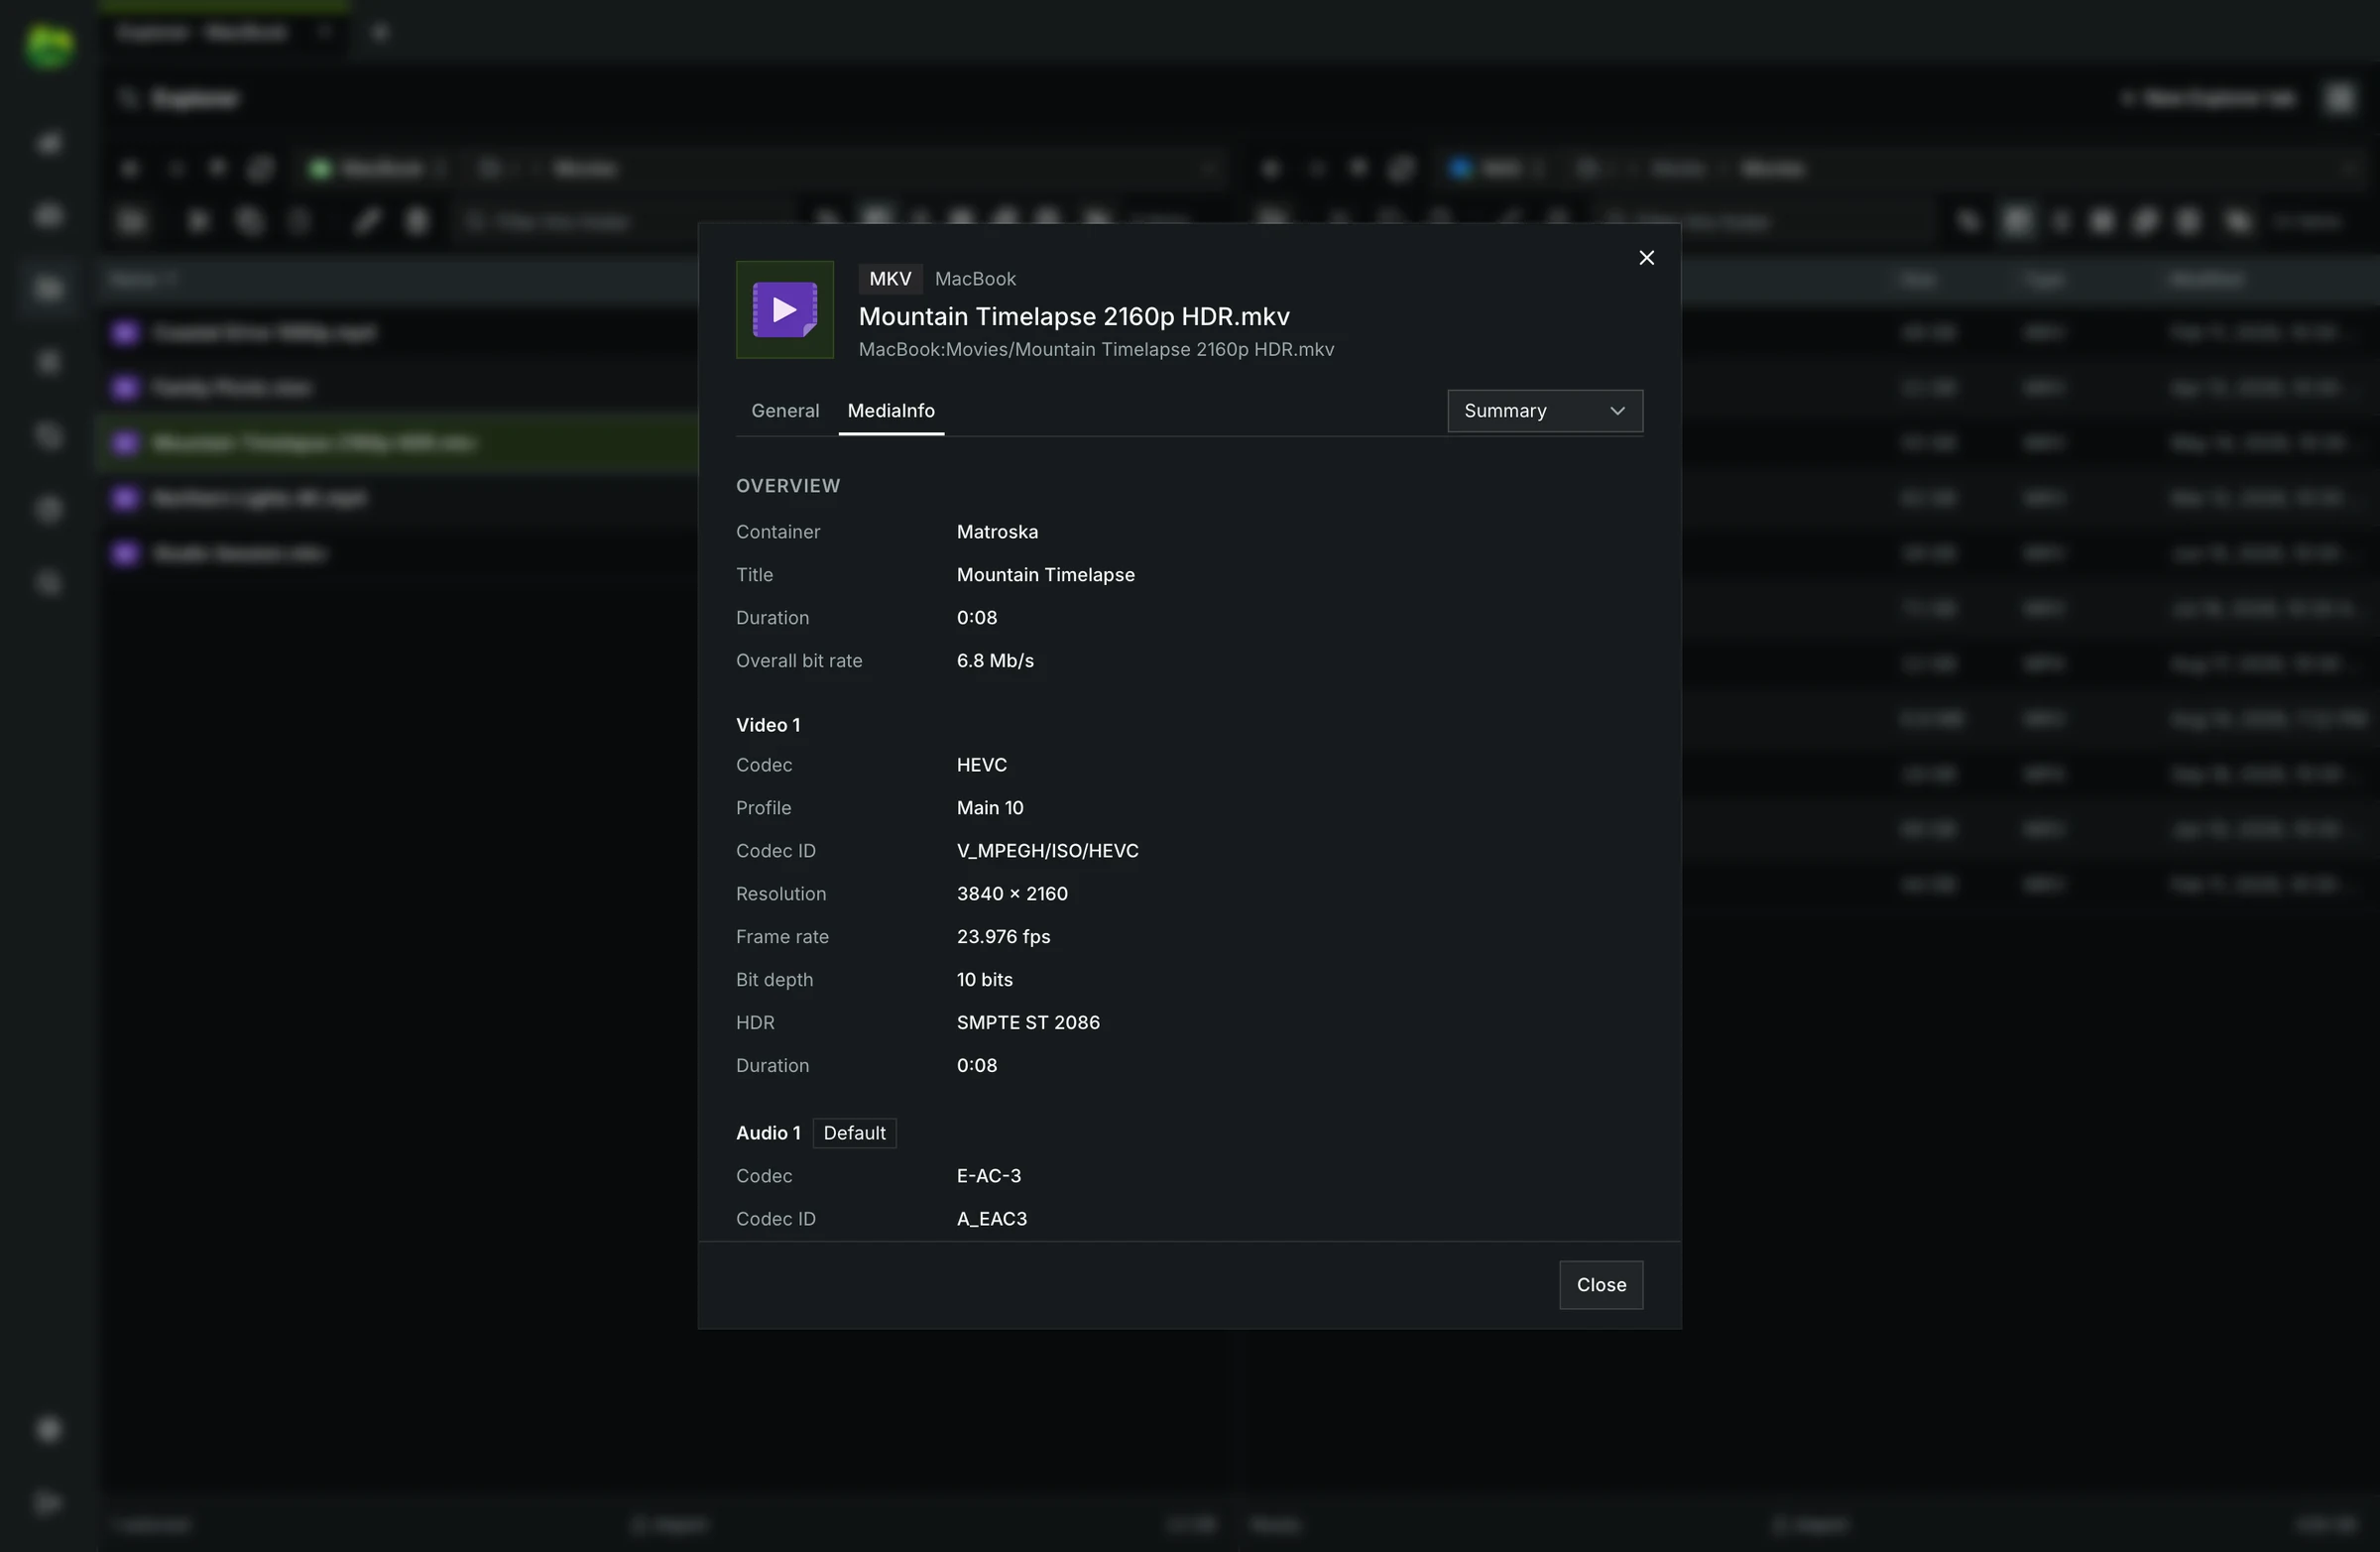Click the MKV format badge
2380x1552 pixels.
tap(890, 279)
